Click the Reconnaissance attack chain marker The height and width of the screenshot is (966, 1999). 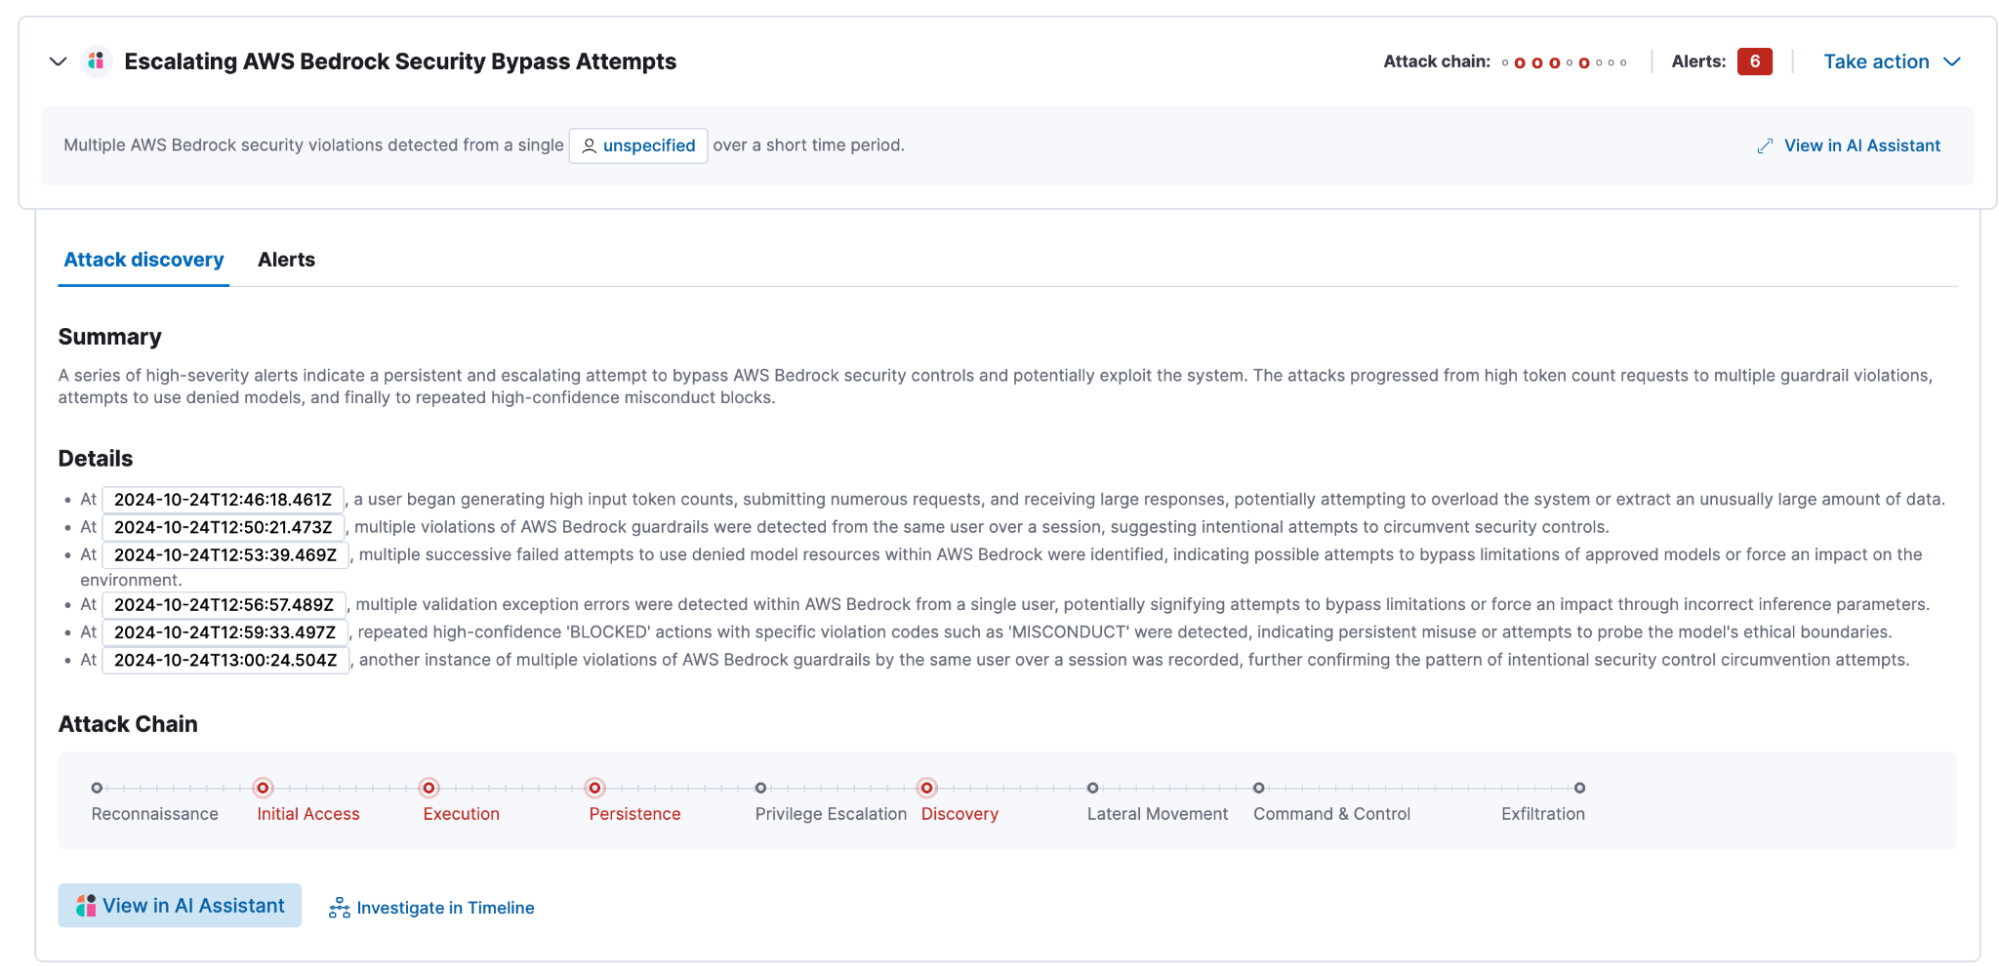tap(97, 788)
